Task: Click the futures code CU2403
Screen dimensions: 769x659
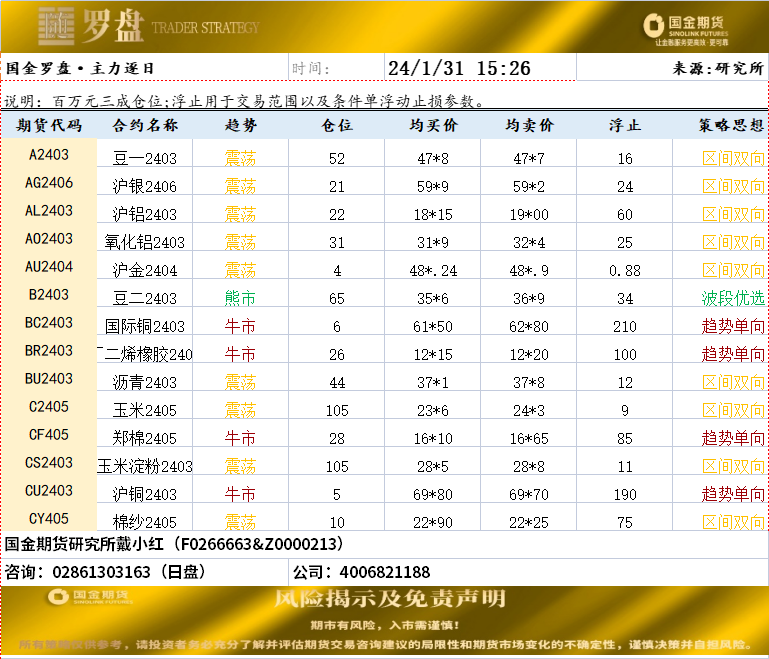Action: (49, 490)
